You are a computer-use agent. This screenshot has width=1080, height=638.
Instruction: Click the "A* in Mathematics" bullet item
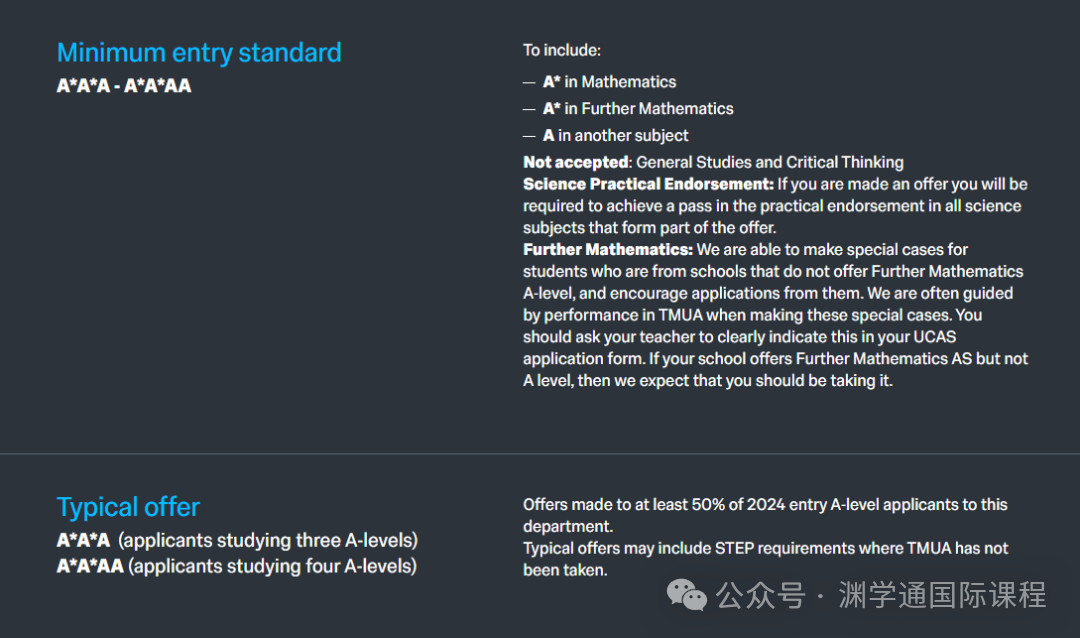point(609,82)
